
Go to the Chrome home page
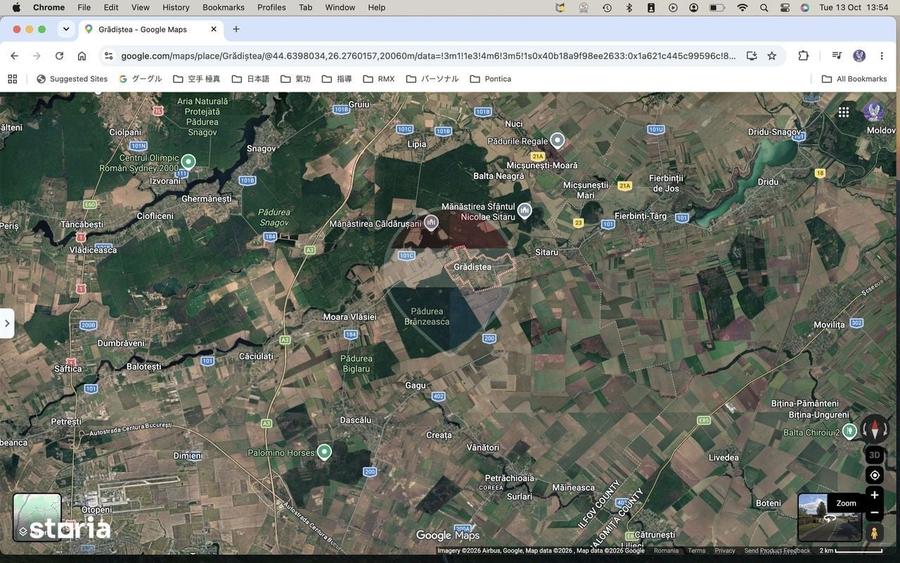click(x=82, y=56)
